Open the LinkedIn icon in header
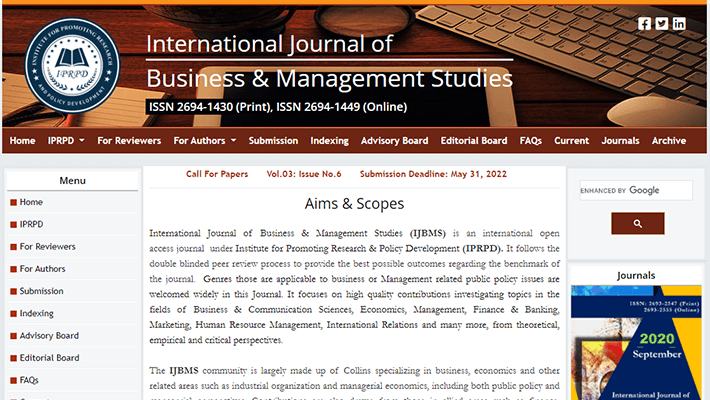Viewport: 710px width, 400px height. click(x=679, y=24)
